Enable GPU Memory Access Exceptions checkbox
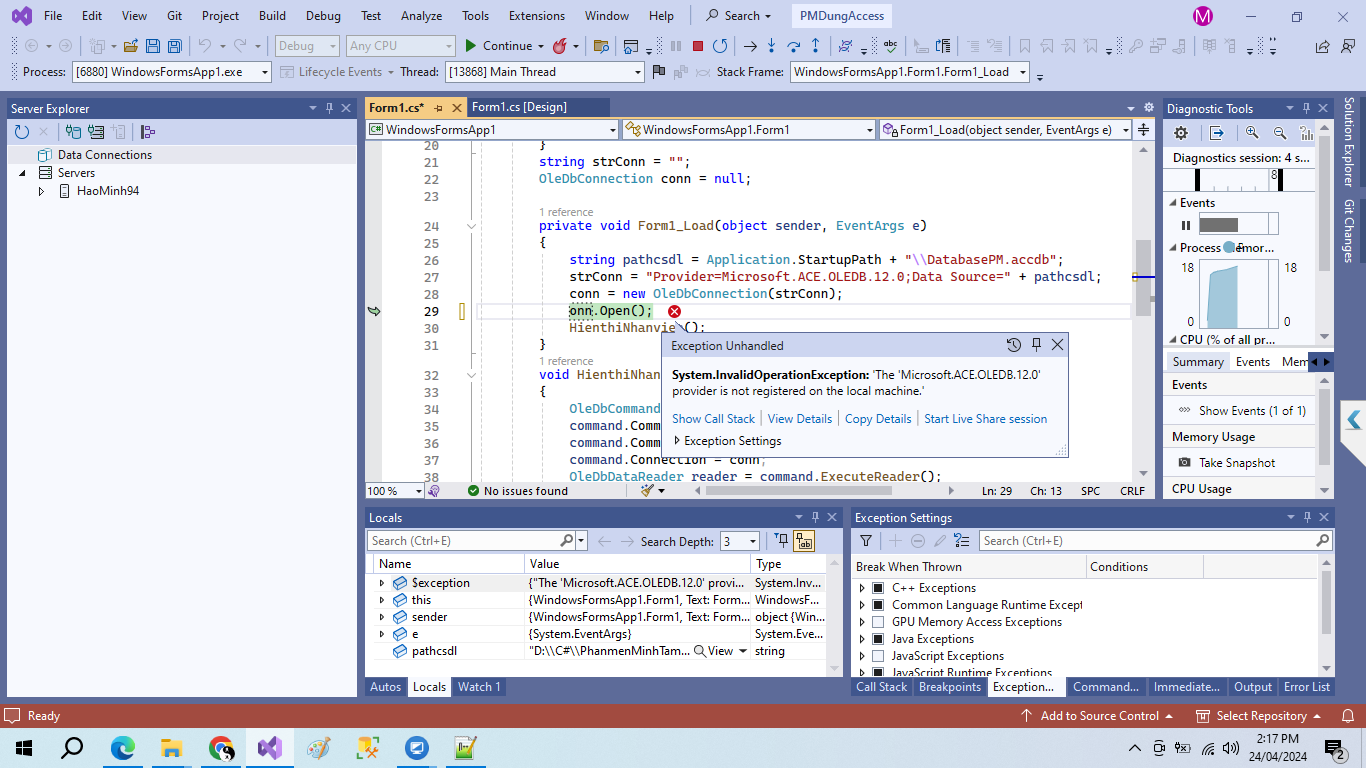The image size is (1366, 768). coord(878,622)
